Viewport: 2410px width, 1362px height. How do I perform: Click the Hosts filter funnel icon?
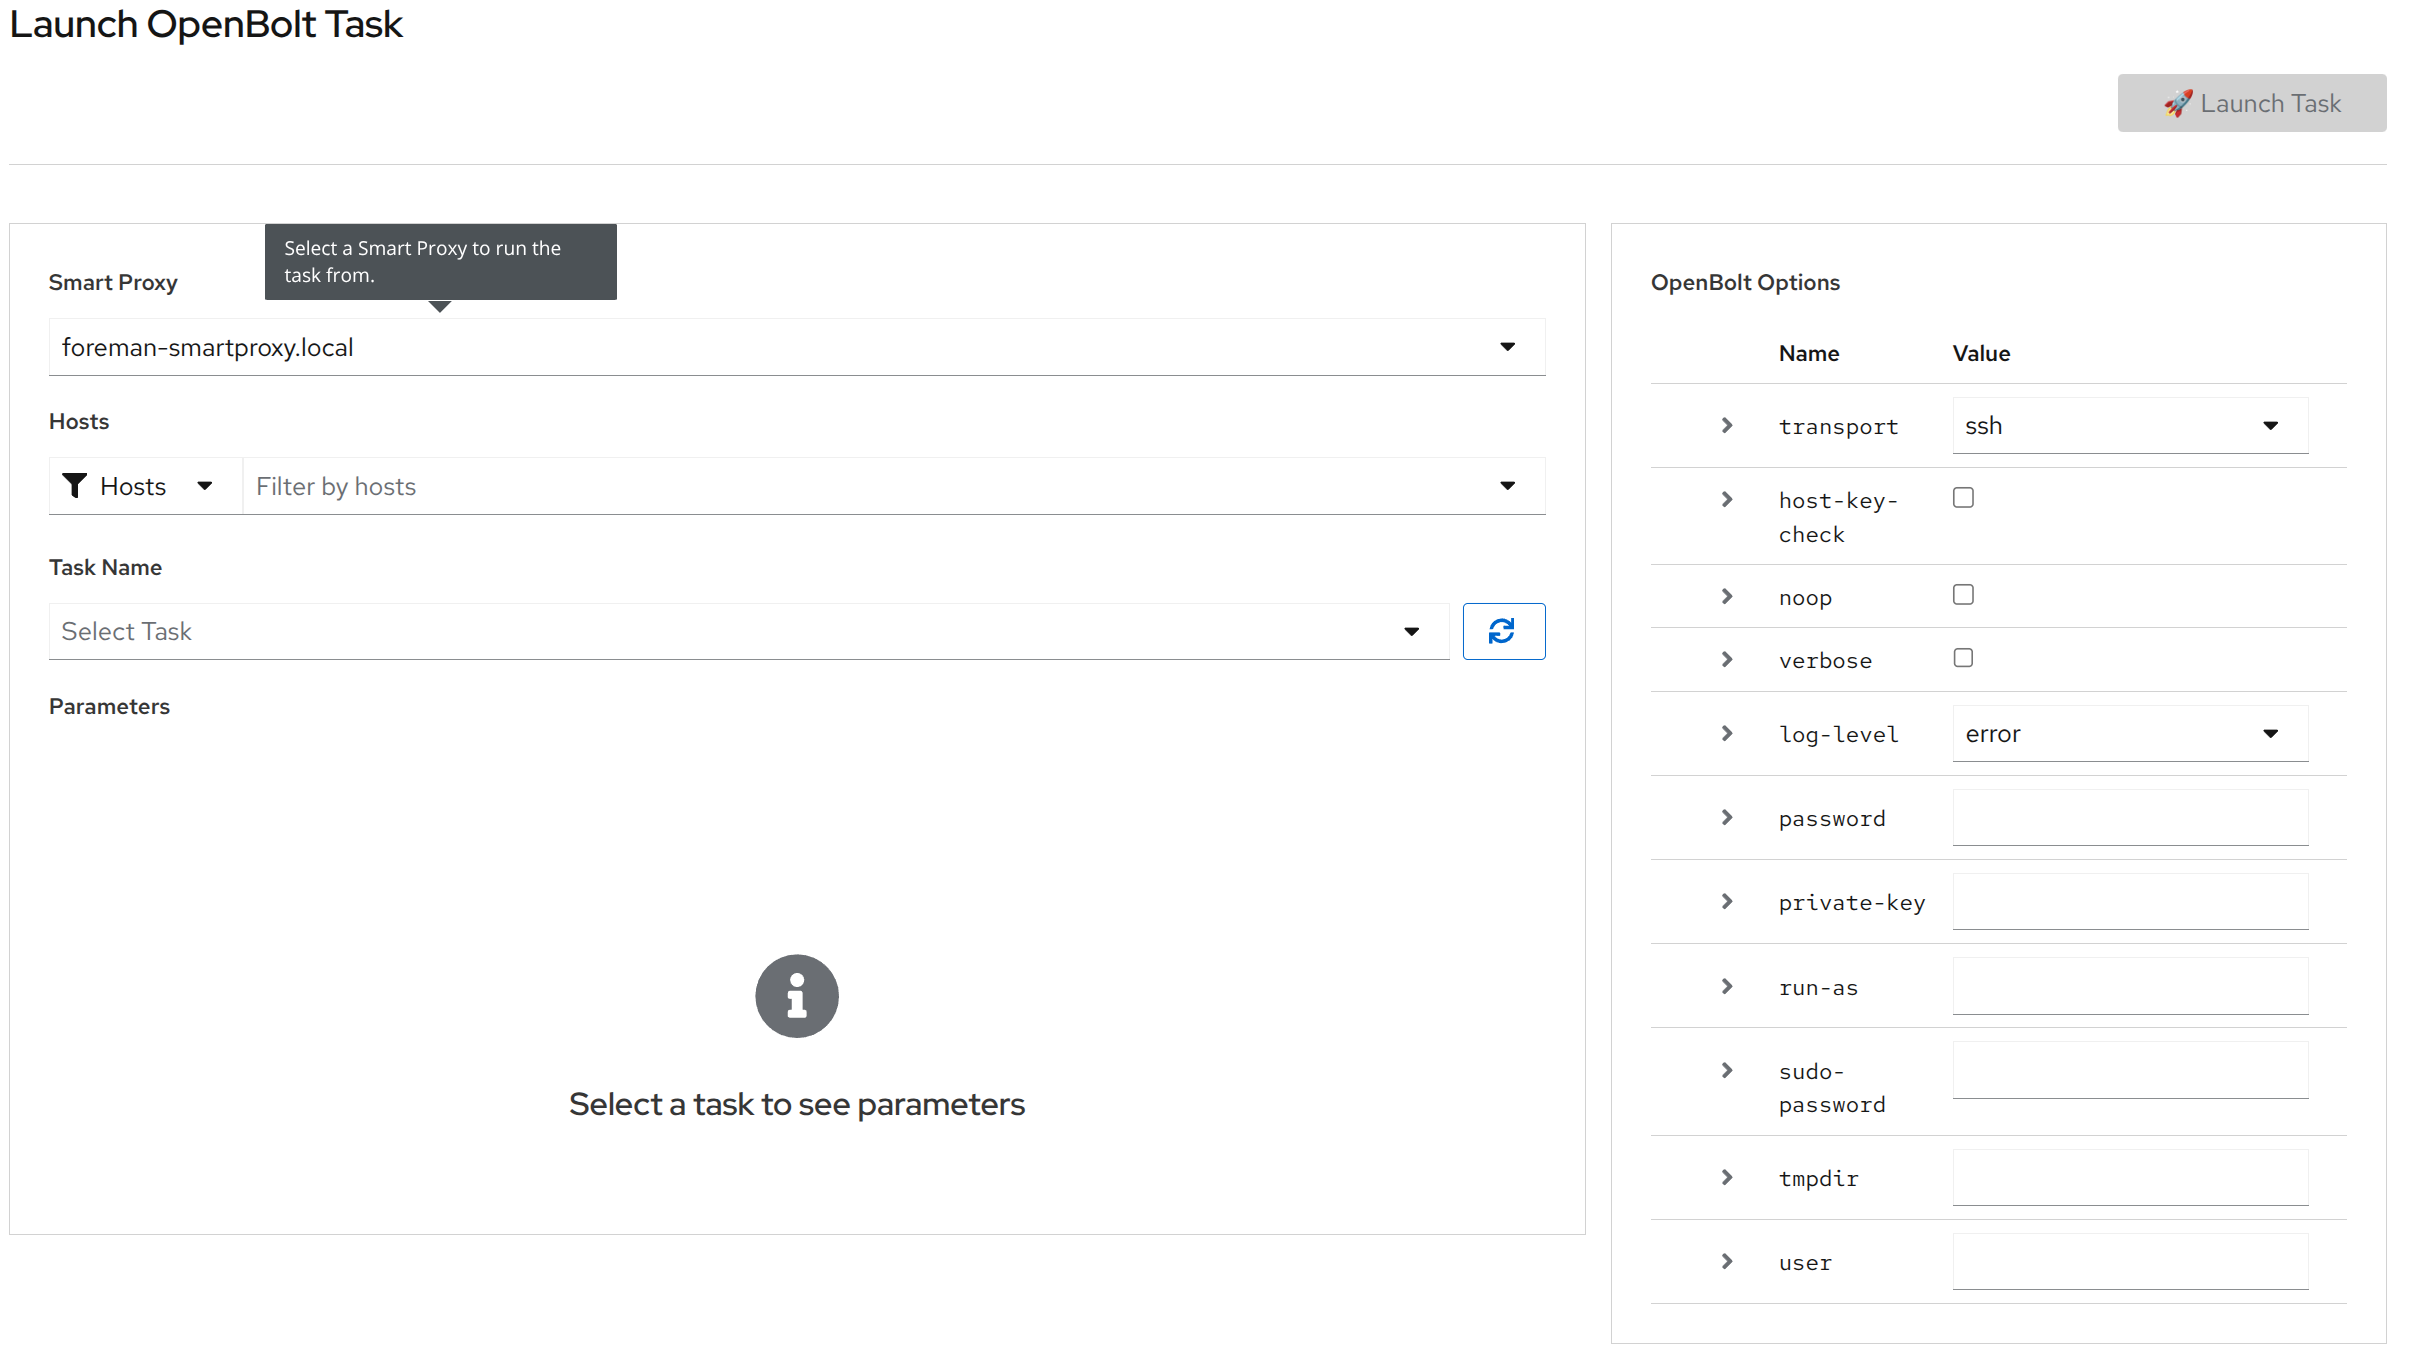75,486
